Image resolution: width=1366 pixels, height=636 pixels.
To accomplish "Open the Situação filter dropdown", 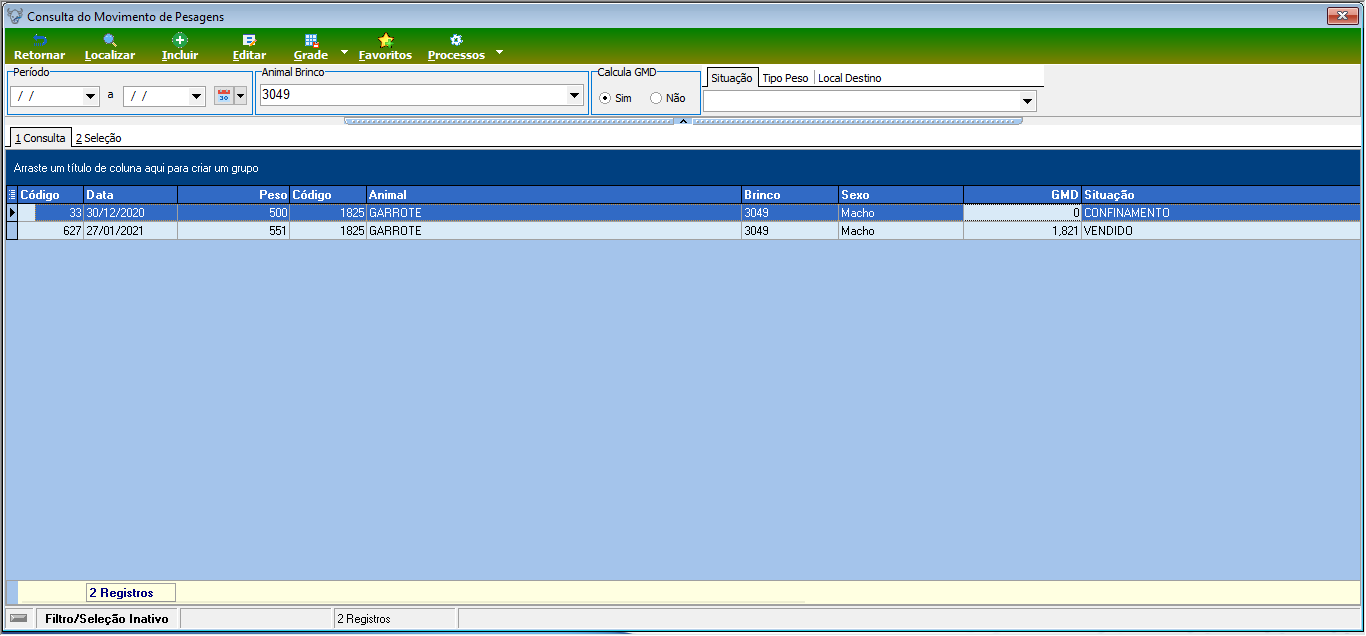I will [1027, 101].
